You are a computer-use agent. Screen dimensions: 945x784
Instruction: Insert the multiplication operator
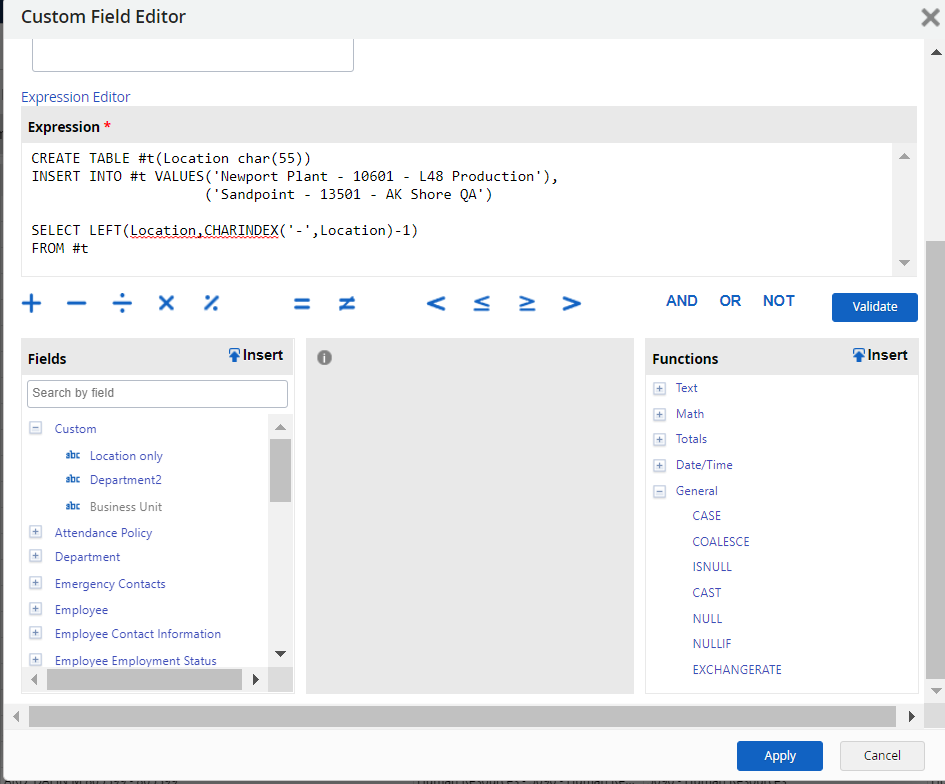point(166,303)
